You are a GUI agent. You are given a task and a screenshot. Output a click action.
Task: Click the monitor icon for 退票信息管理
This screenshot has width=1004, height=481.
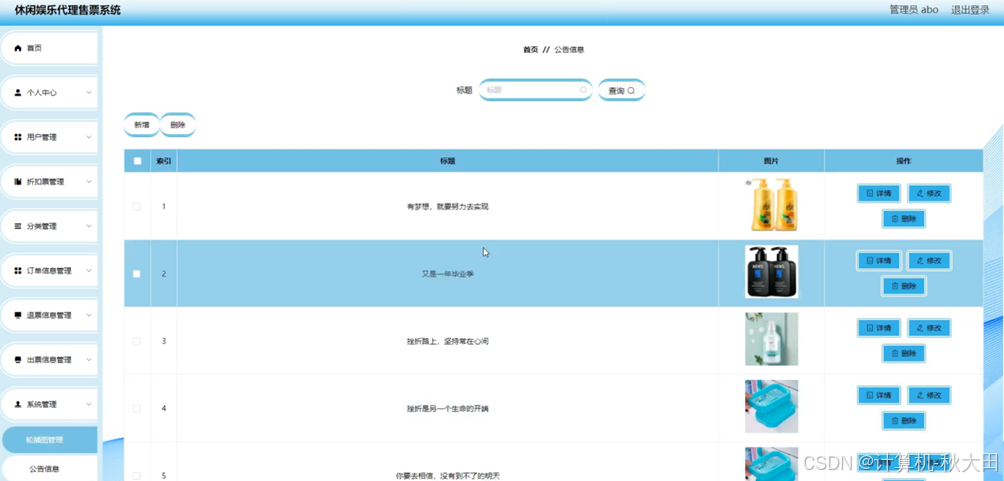point(18,315)
